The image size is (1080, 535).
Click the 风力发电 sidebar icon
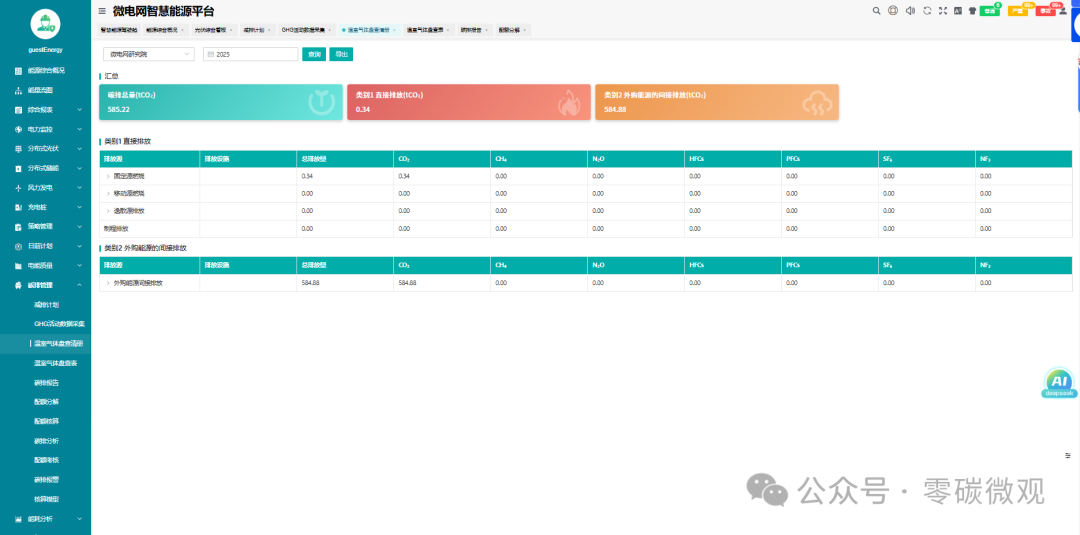point(19,187)
